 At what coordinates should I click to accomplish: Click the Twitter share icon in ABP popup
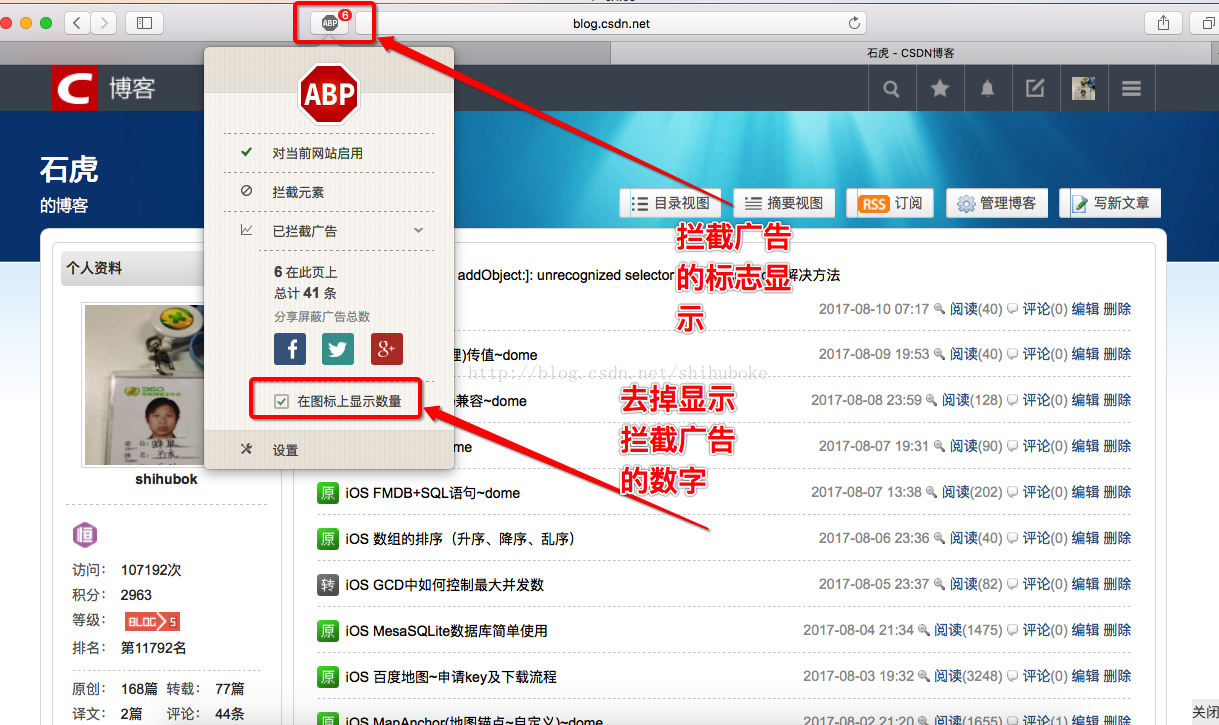tap(338, 350)
